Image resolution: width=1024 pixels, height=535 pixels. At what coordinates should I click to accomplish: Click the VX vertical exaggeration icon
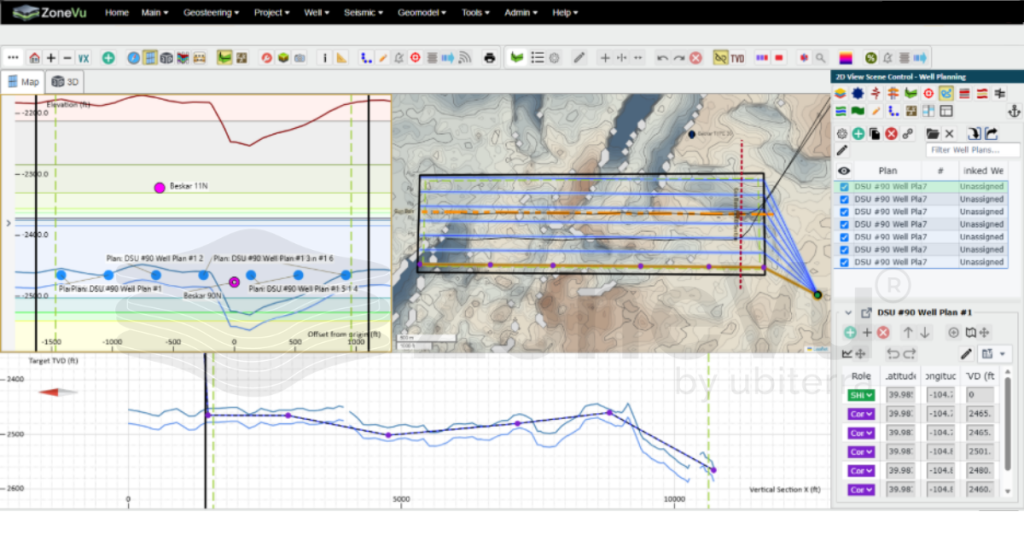point(84,58)
